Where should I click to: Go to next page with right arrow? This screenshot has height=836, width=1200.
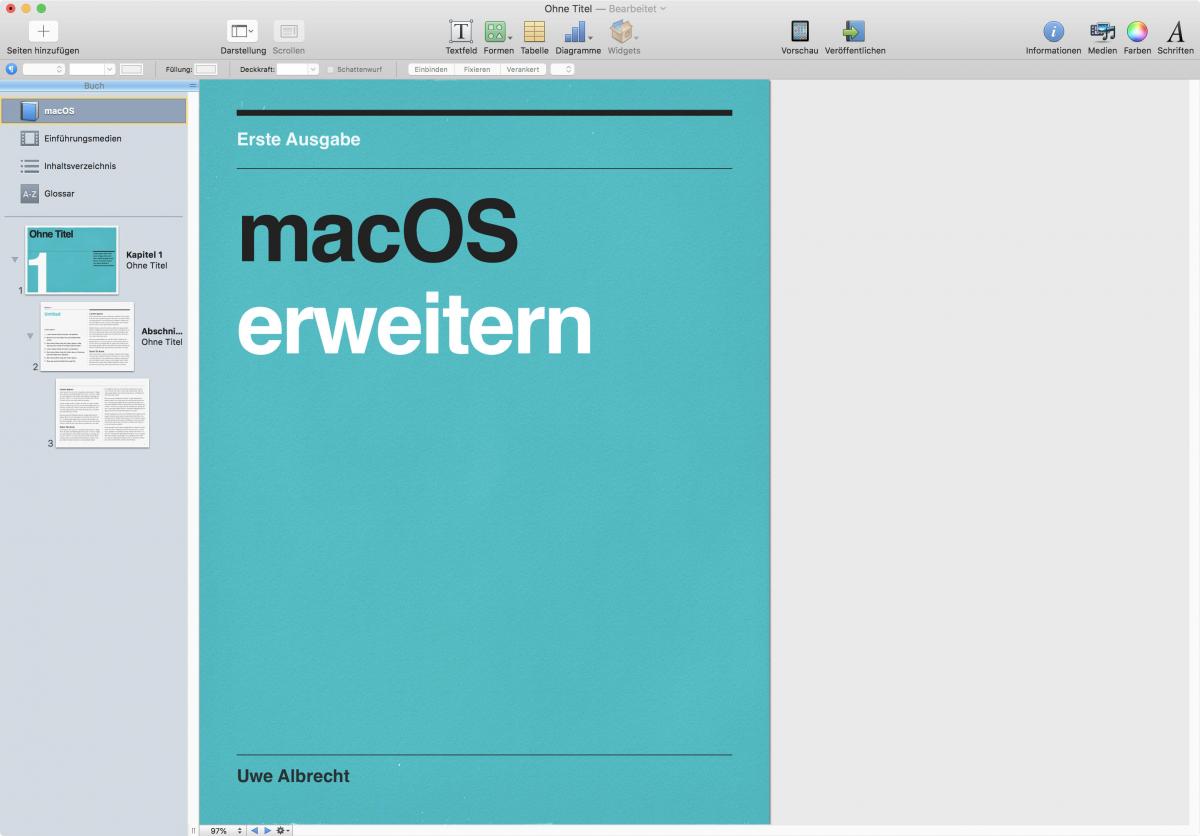(x=267, y=830)
